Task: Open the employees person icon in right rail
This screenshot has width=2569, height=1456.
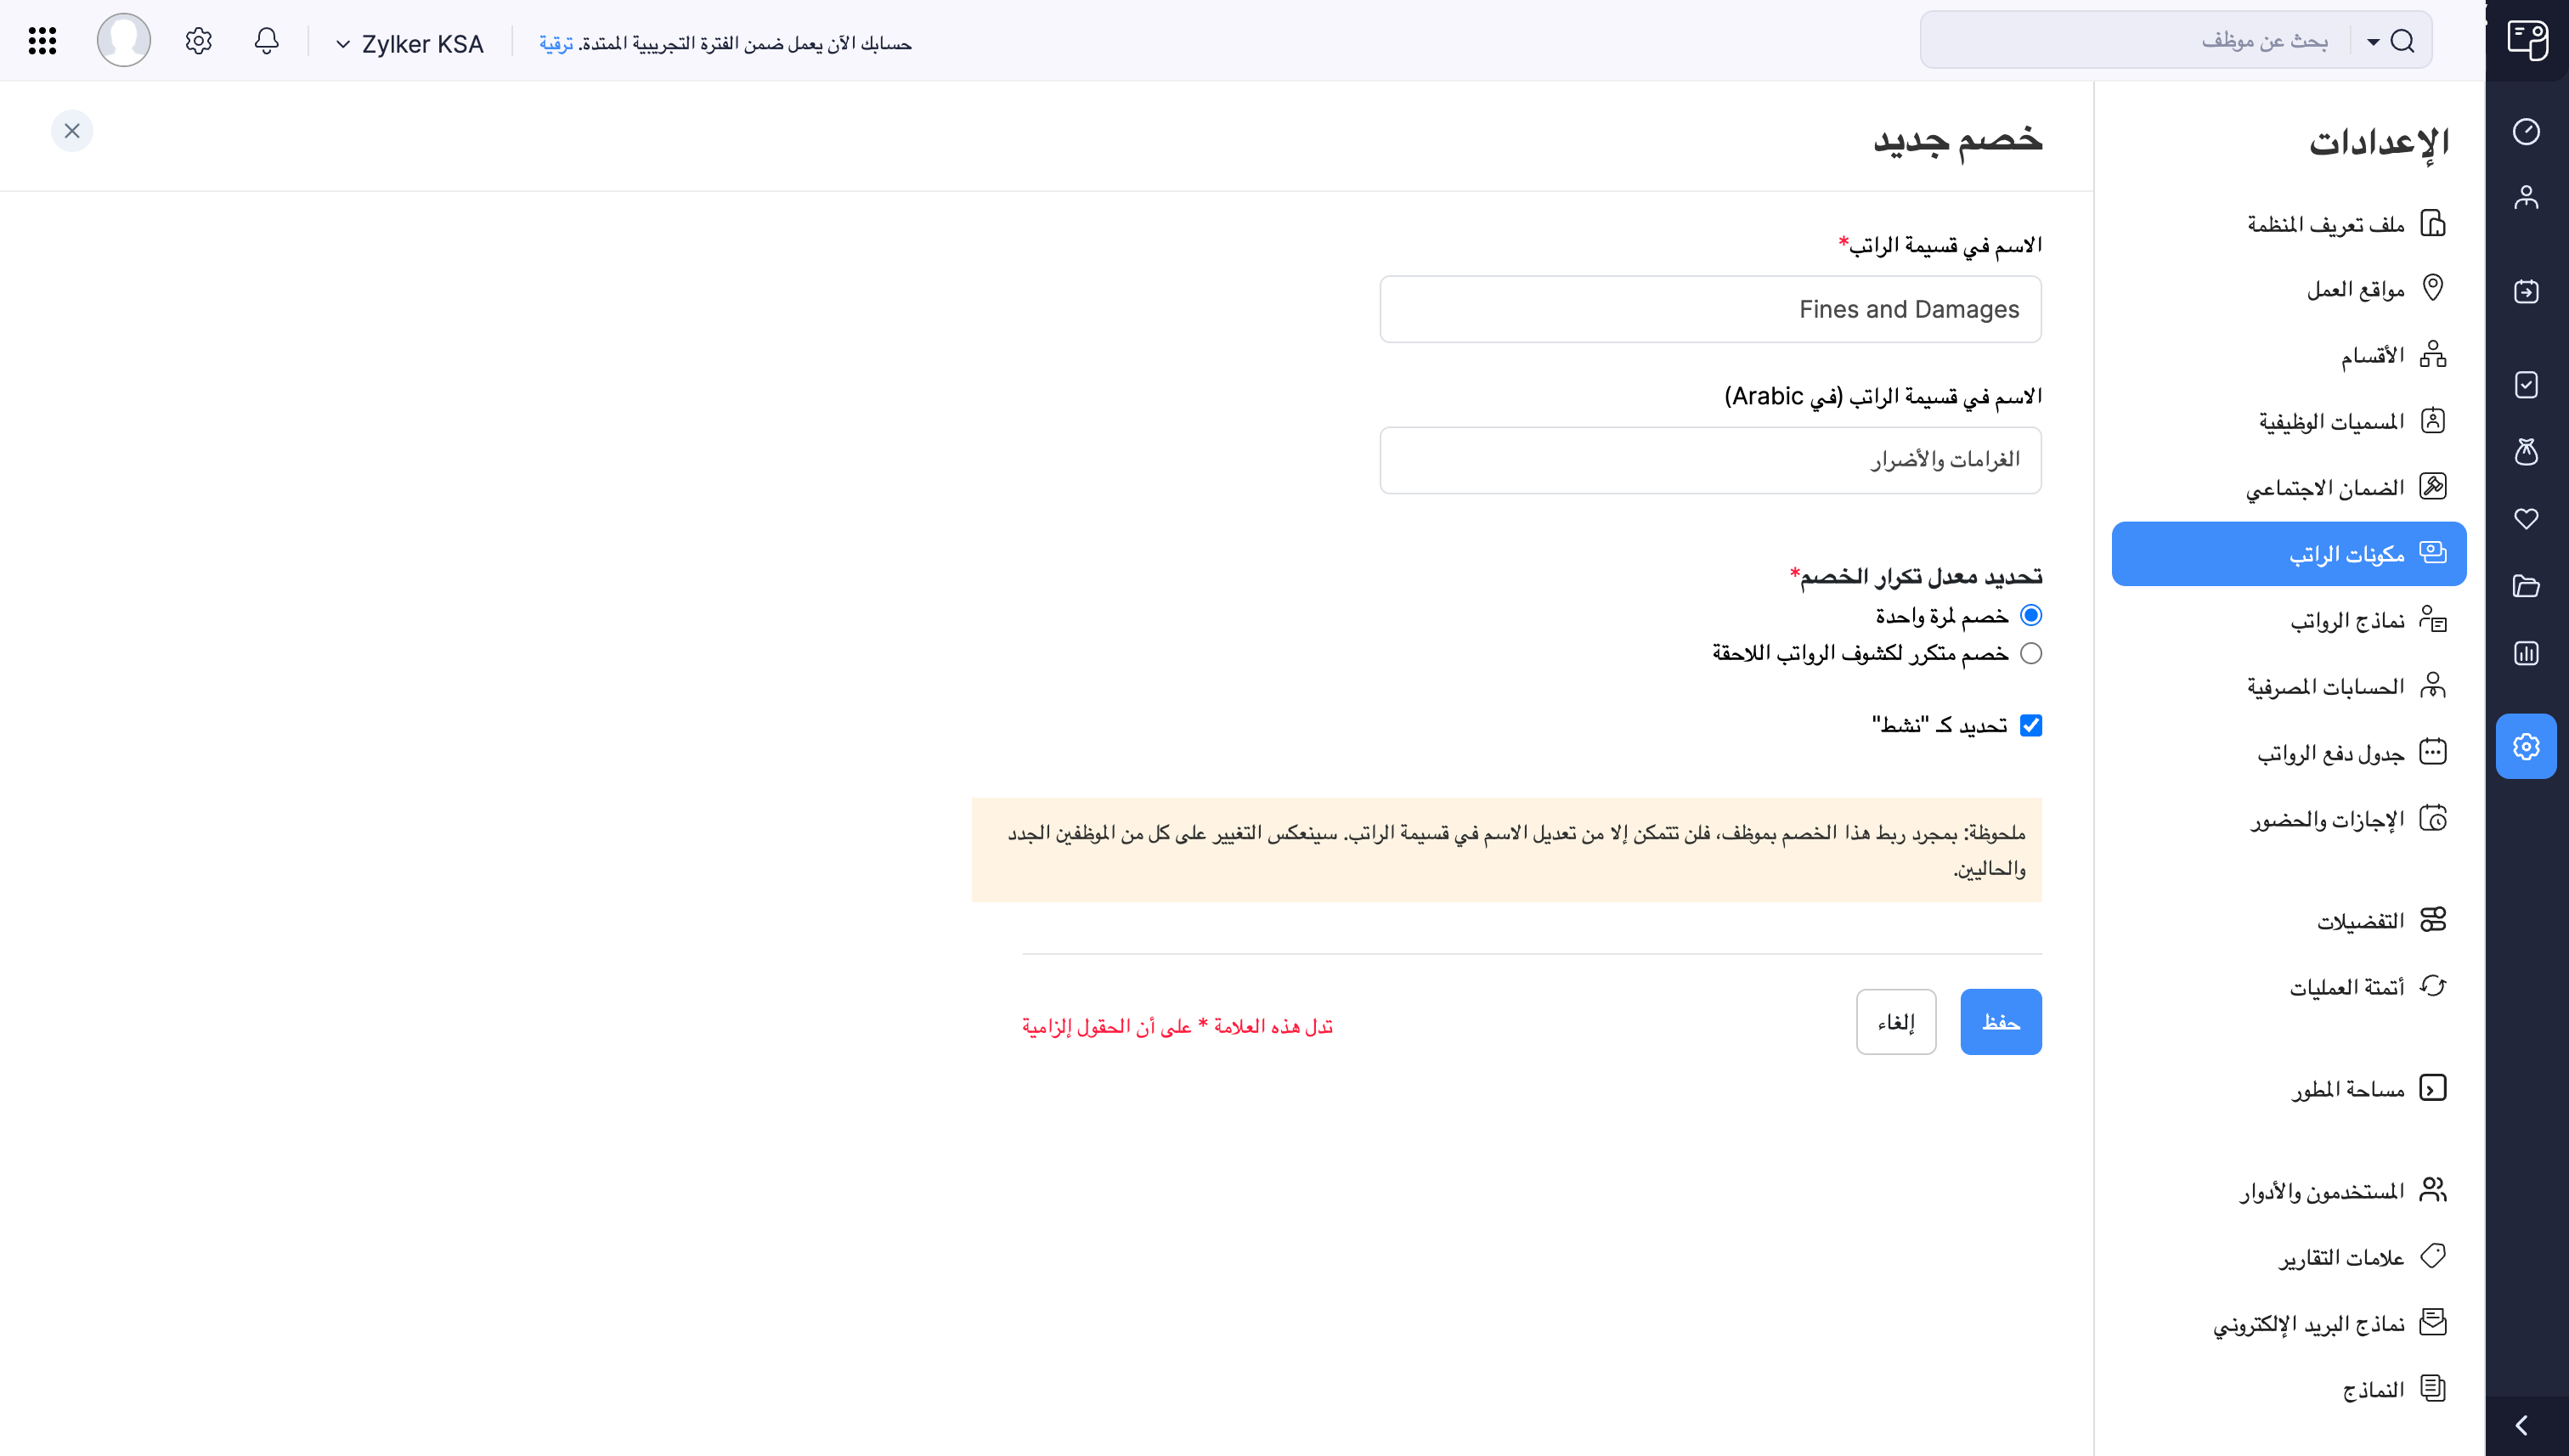Action: click(2526, 197)
